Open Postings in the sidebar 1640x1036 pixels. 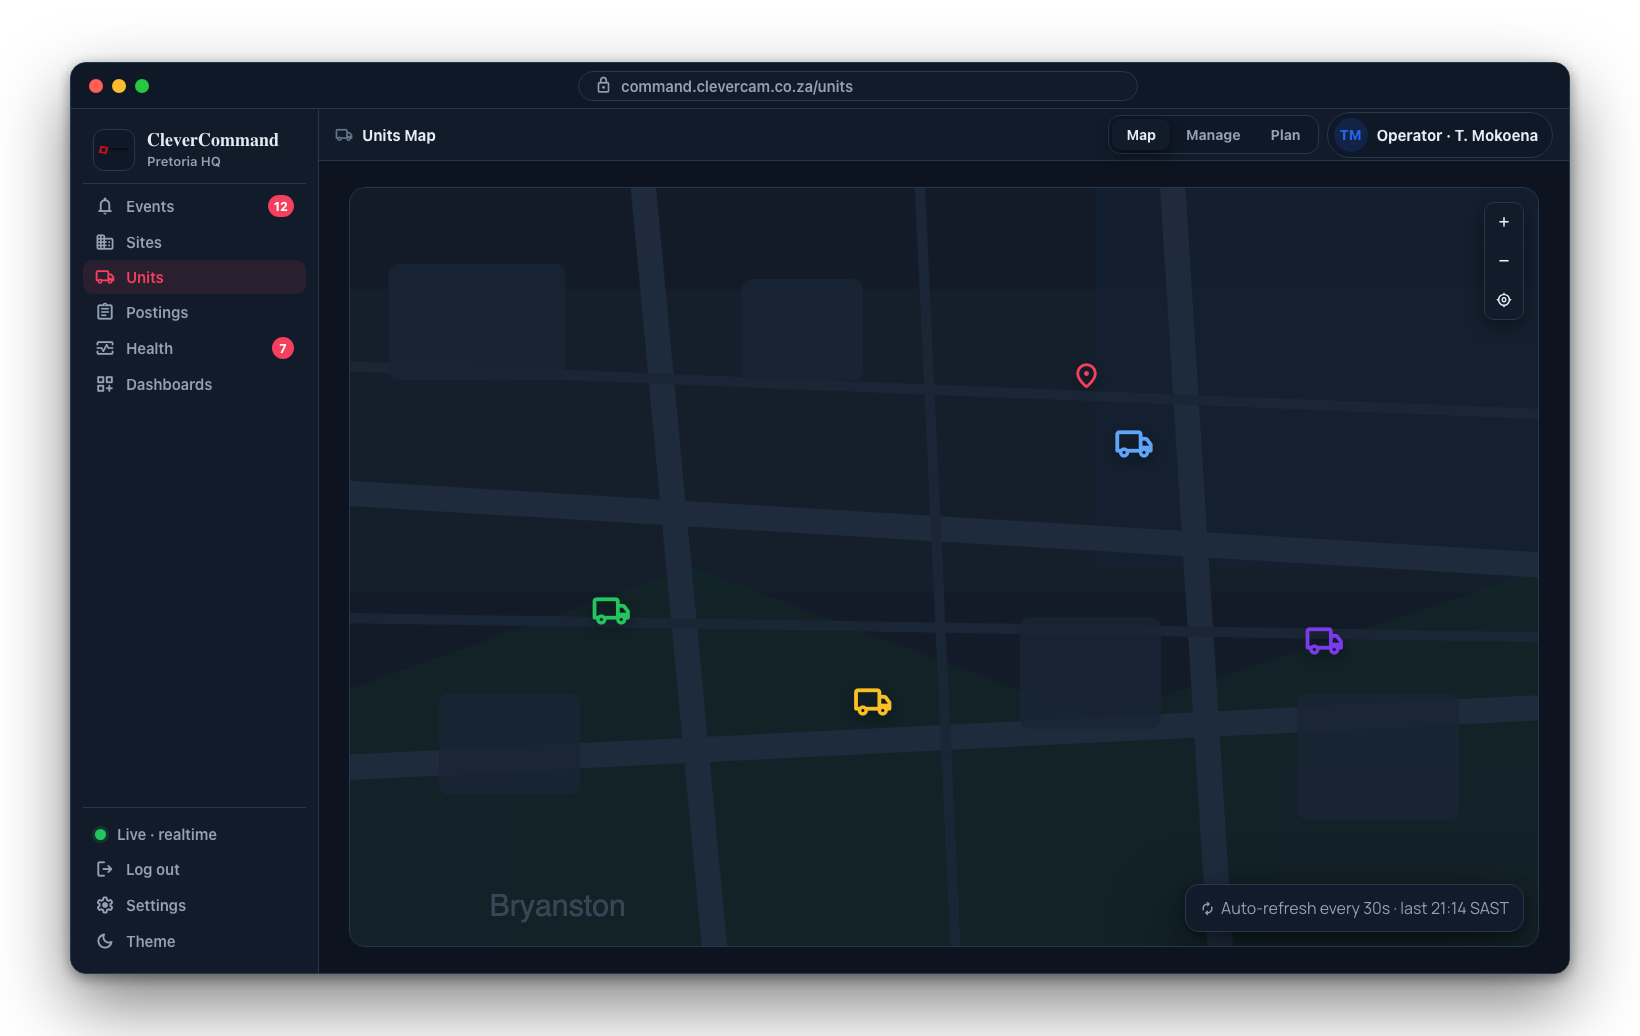point(195,312)
